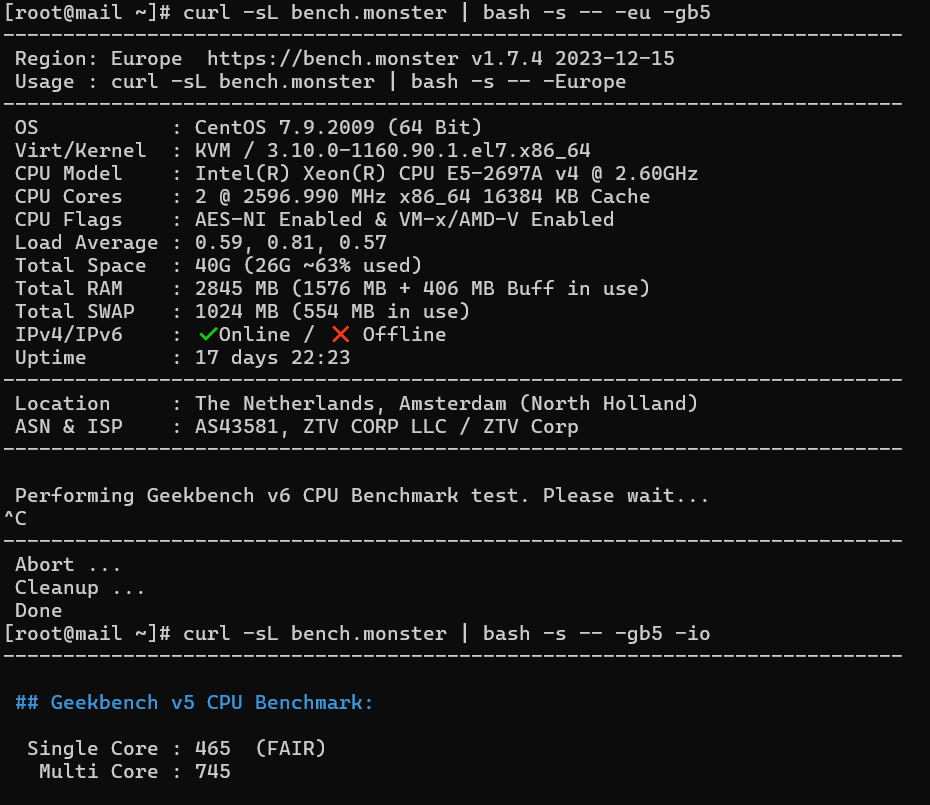Click the ASN text AS43581
930x805 pixels.
[236, 427]
